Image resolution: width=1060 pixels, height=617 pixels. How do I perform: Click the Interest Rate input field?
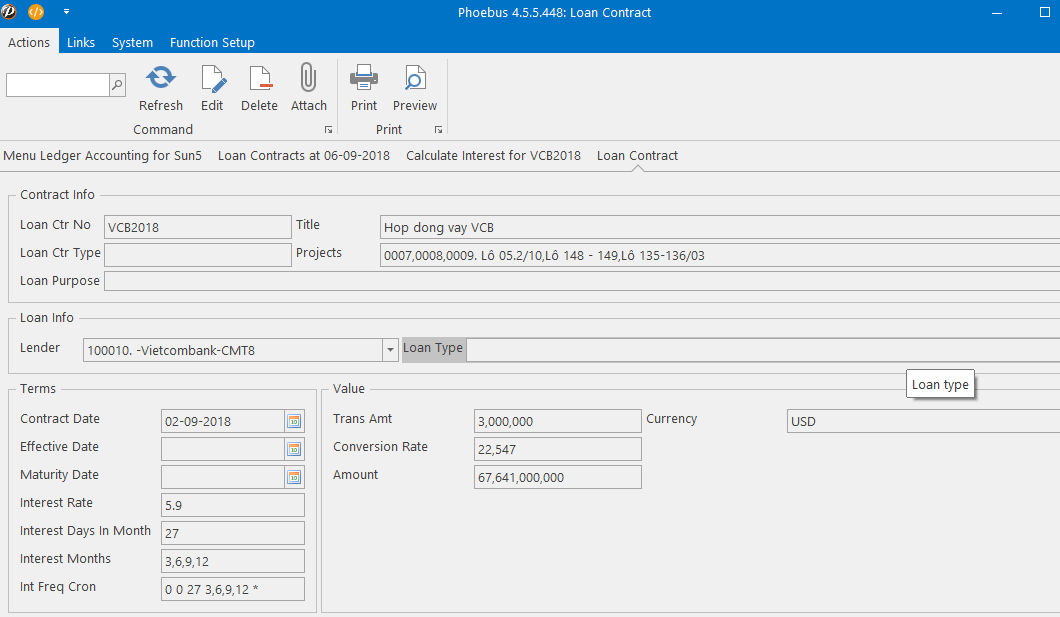pyautogui.click(x=233, y=505)
